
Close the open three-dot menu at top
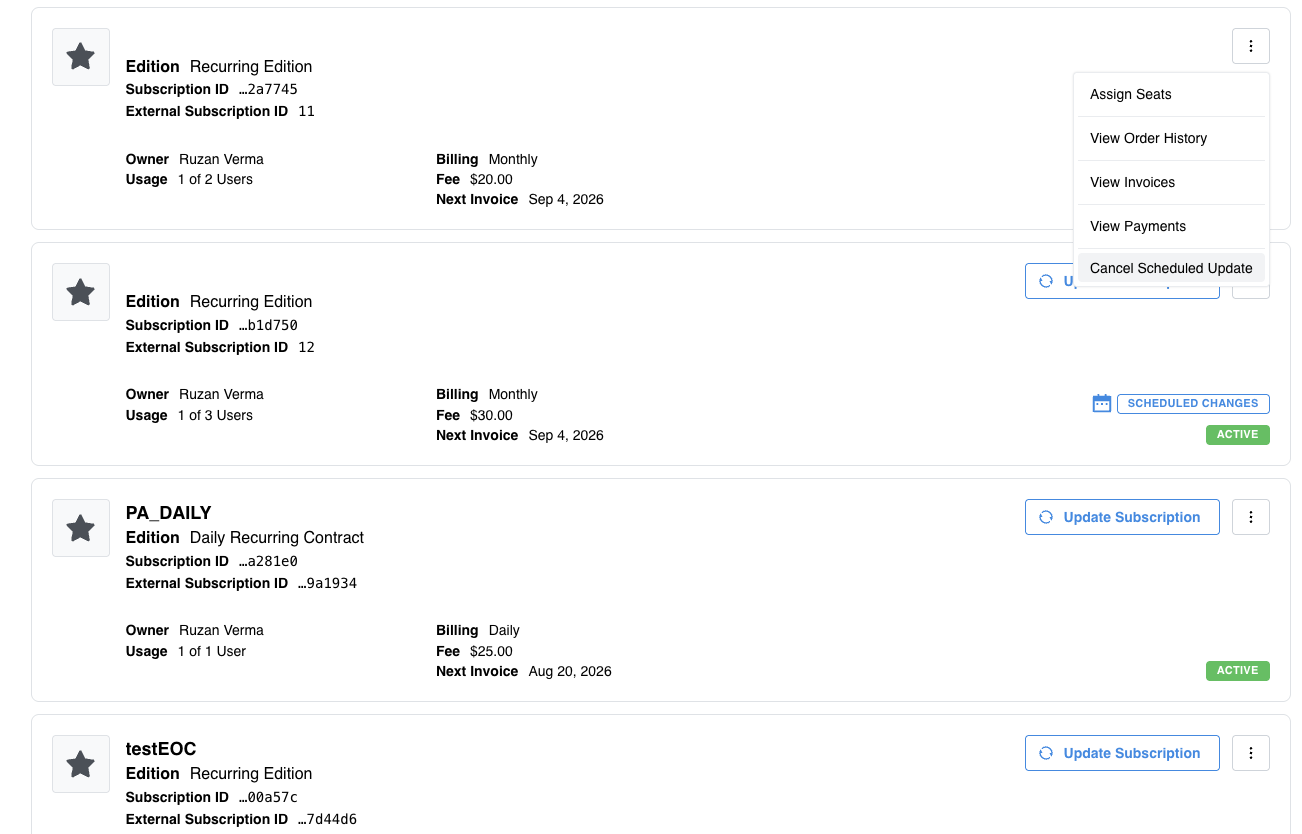pos(1251,46)
